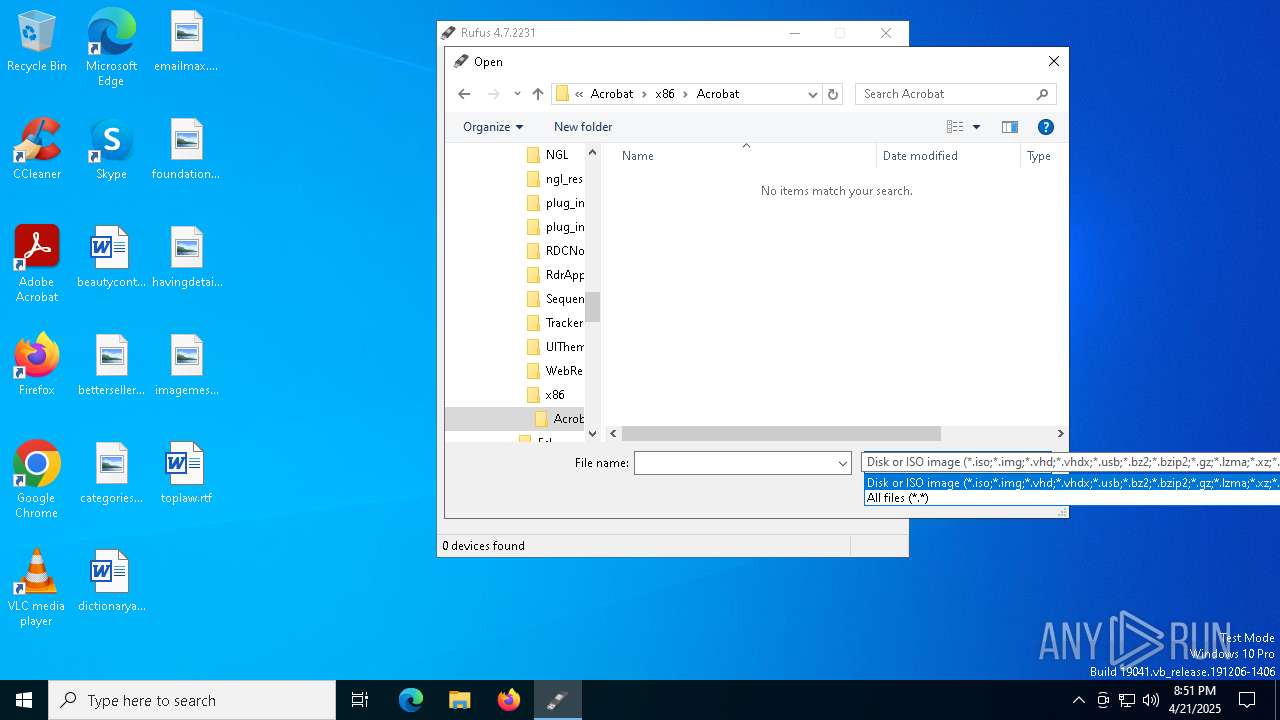Screen dimensions: 1280x720
Task: Open Edge from the taskbar
Action: 411,700
